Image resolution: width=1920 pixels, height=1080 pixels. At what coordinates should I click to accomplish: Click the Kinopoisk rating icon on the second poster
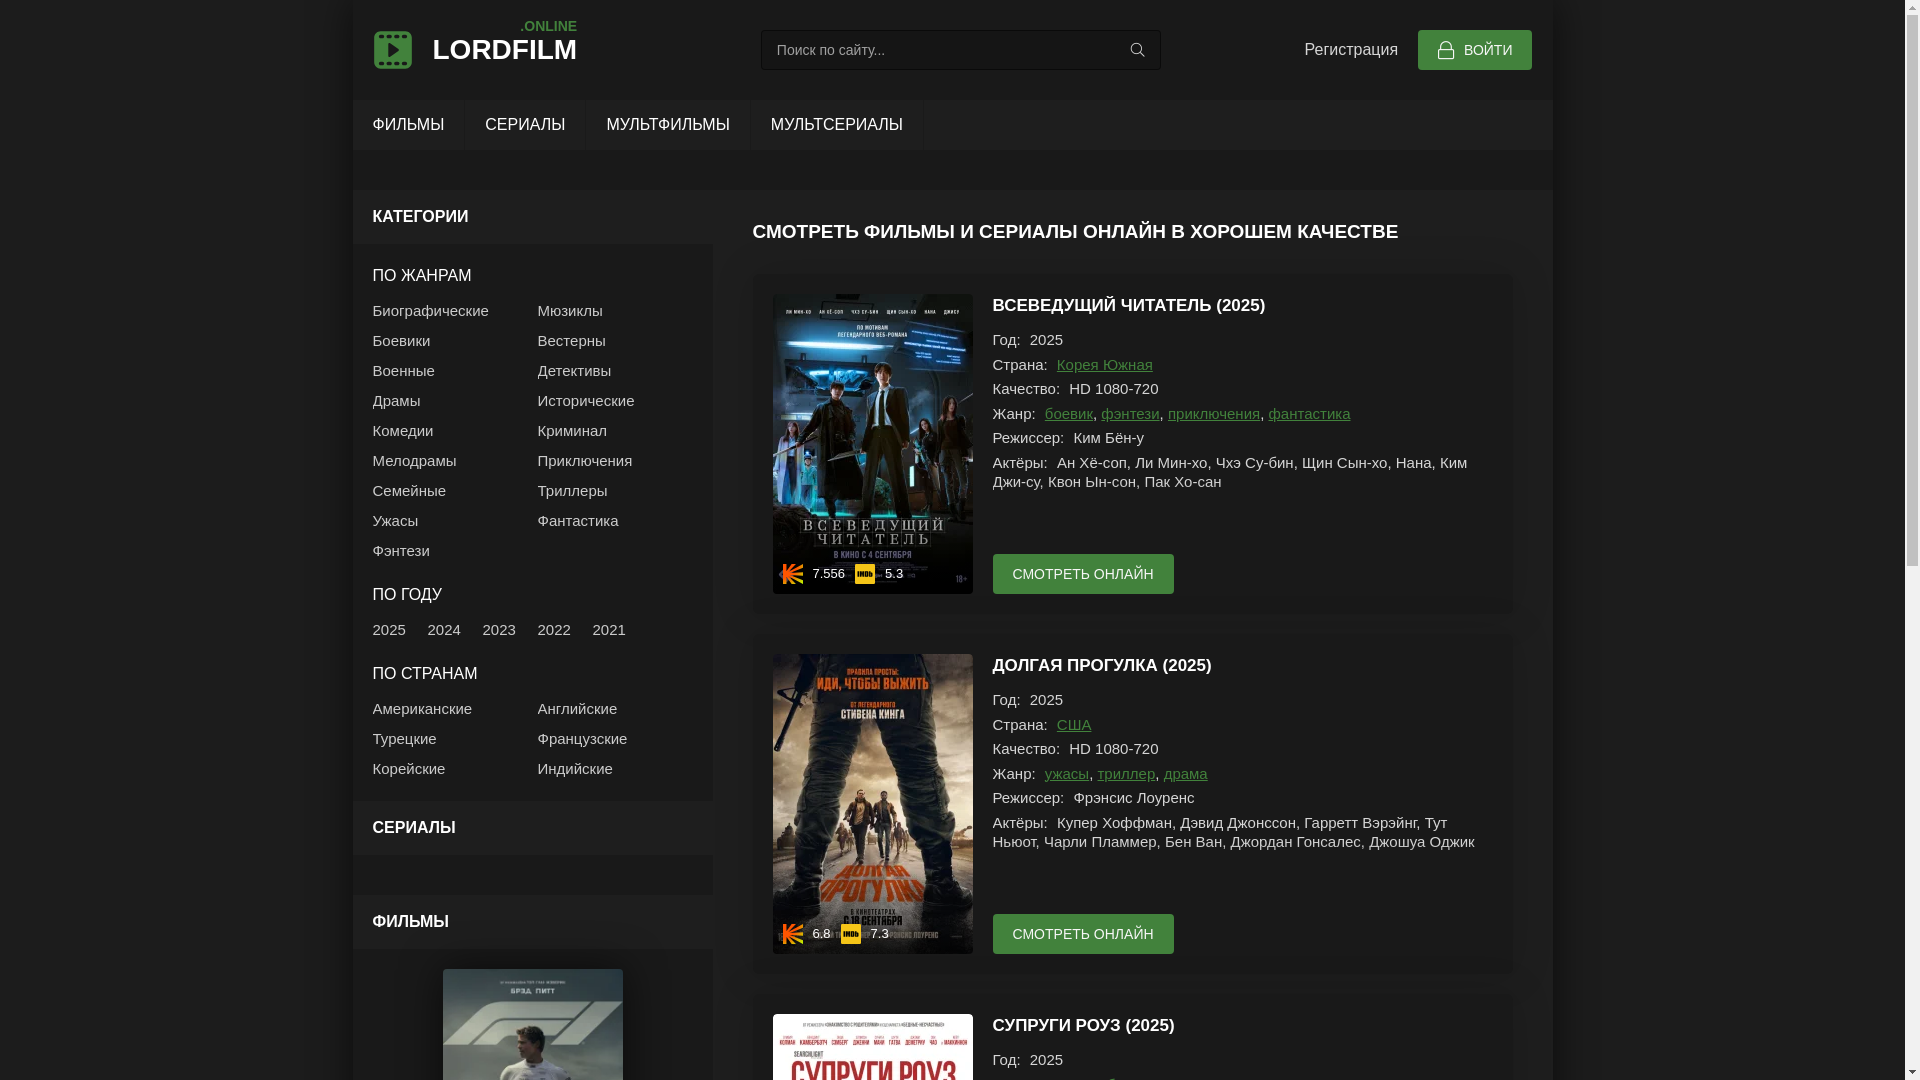pyautogui.click(x=793, y=934)
